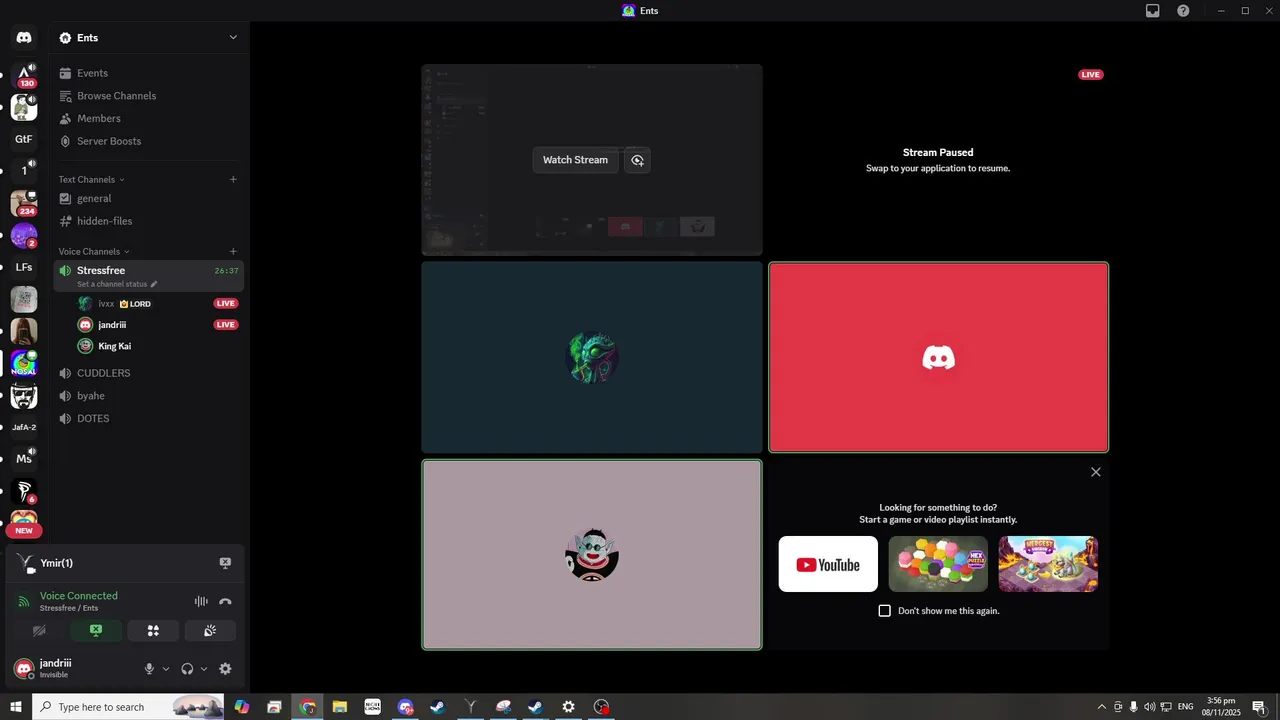Open Discord direct messages home icon

point(24,38)
